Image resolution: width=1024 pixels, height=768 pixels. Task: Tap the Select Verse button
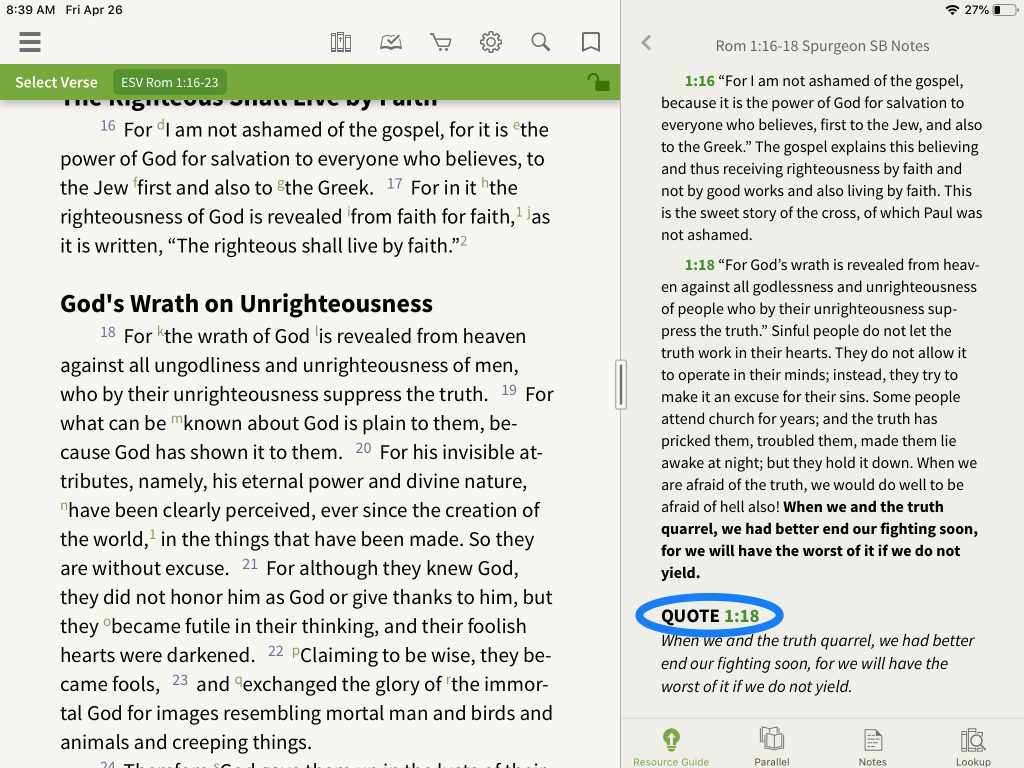click(56, 82)
